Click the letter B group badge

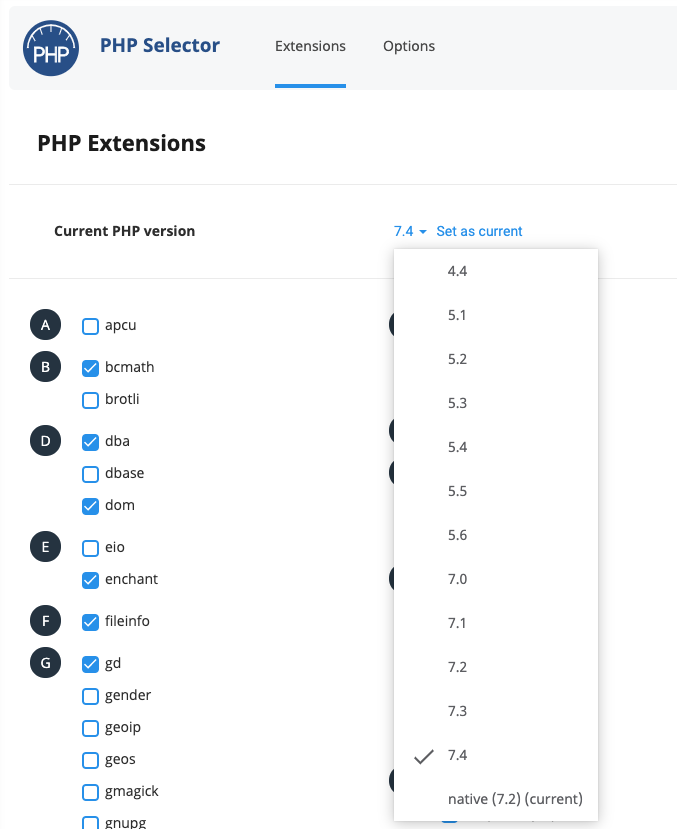(x=45, y=367)
